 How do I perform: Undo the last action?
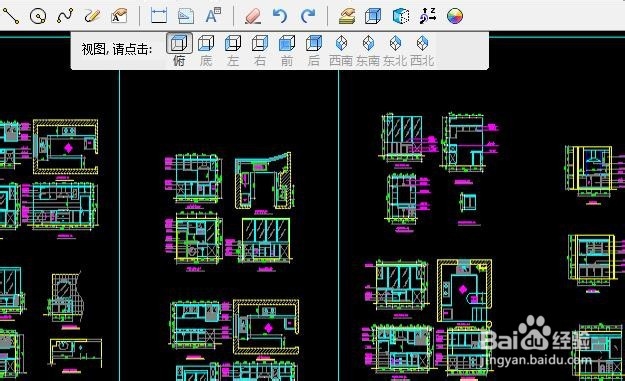tap(280, 16)
